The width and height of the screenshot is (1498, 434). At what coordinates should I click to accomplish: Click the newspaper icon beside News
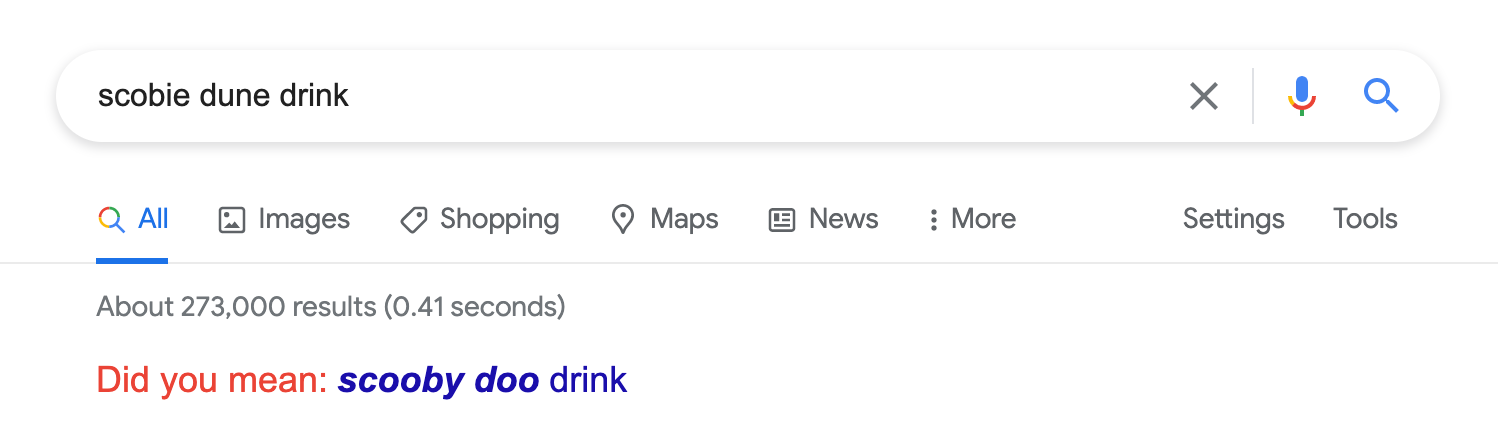tap(782, 220)
